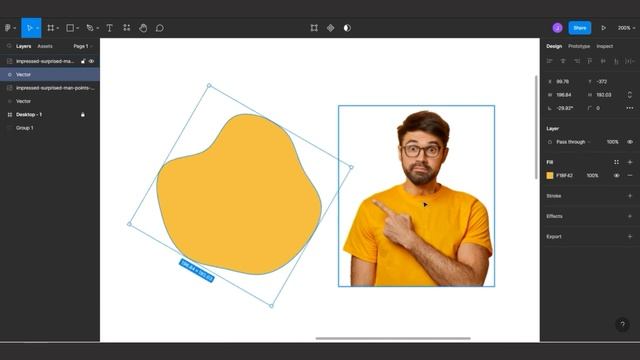Click the blue Share button
Screen dimensions: 640x360
[580, 28]
